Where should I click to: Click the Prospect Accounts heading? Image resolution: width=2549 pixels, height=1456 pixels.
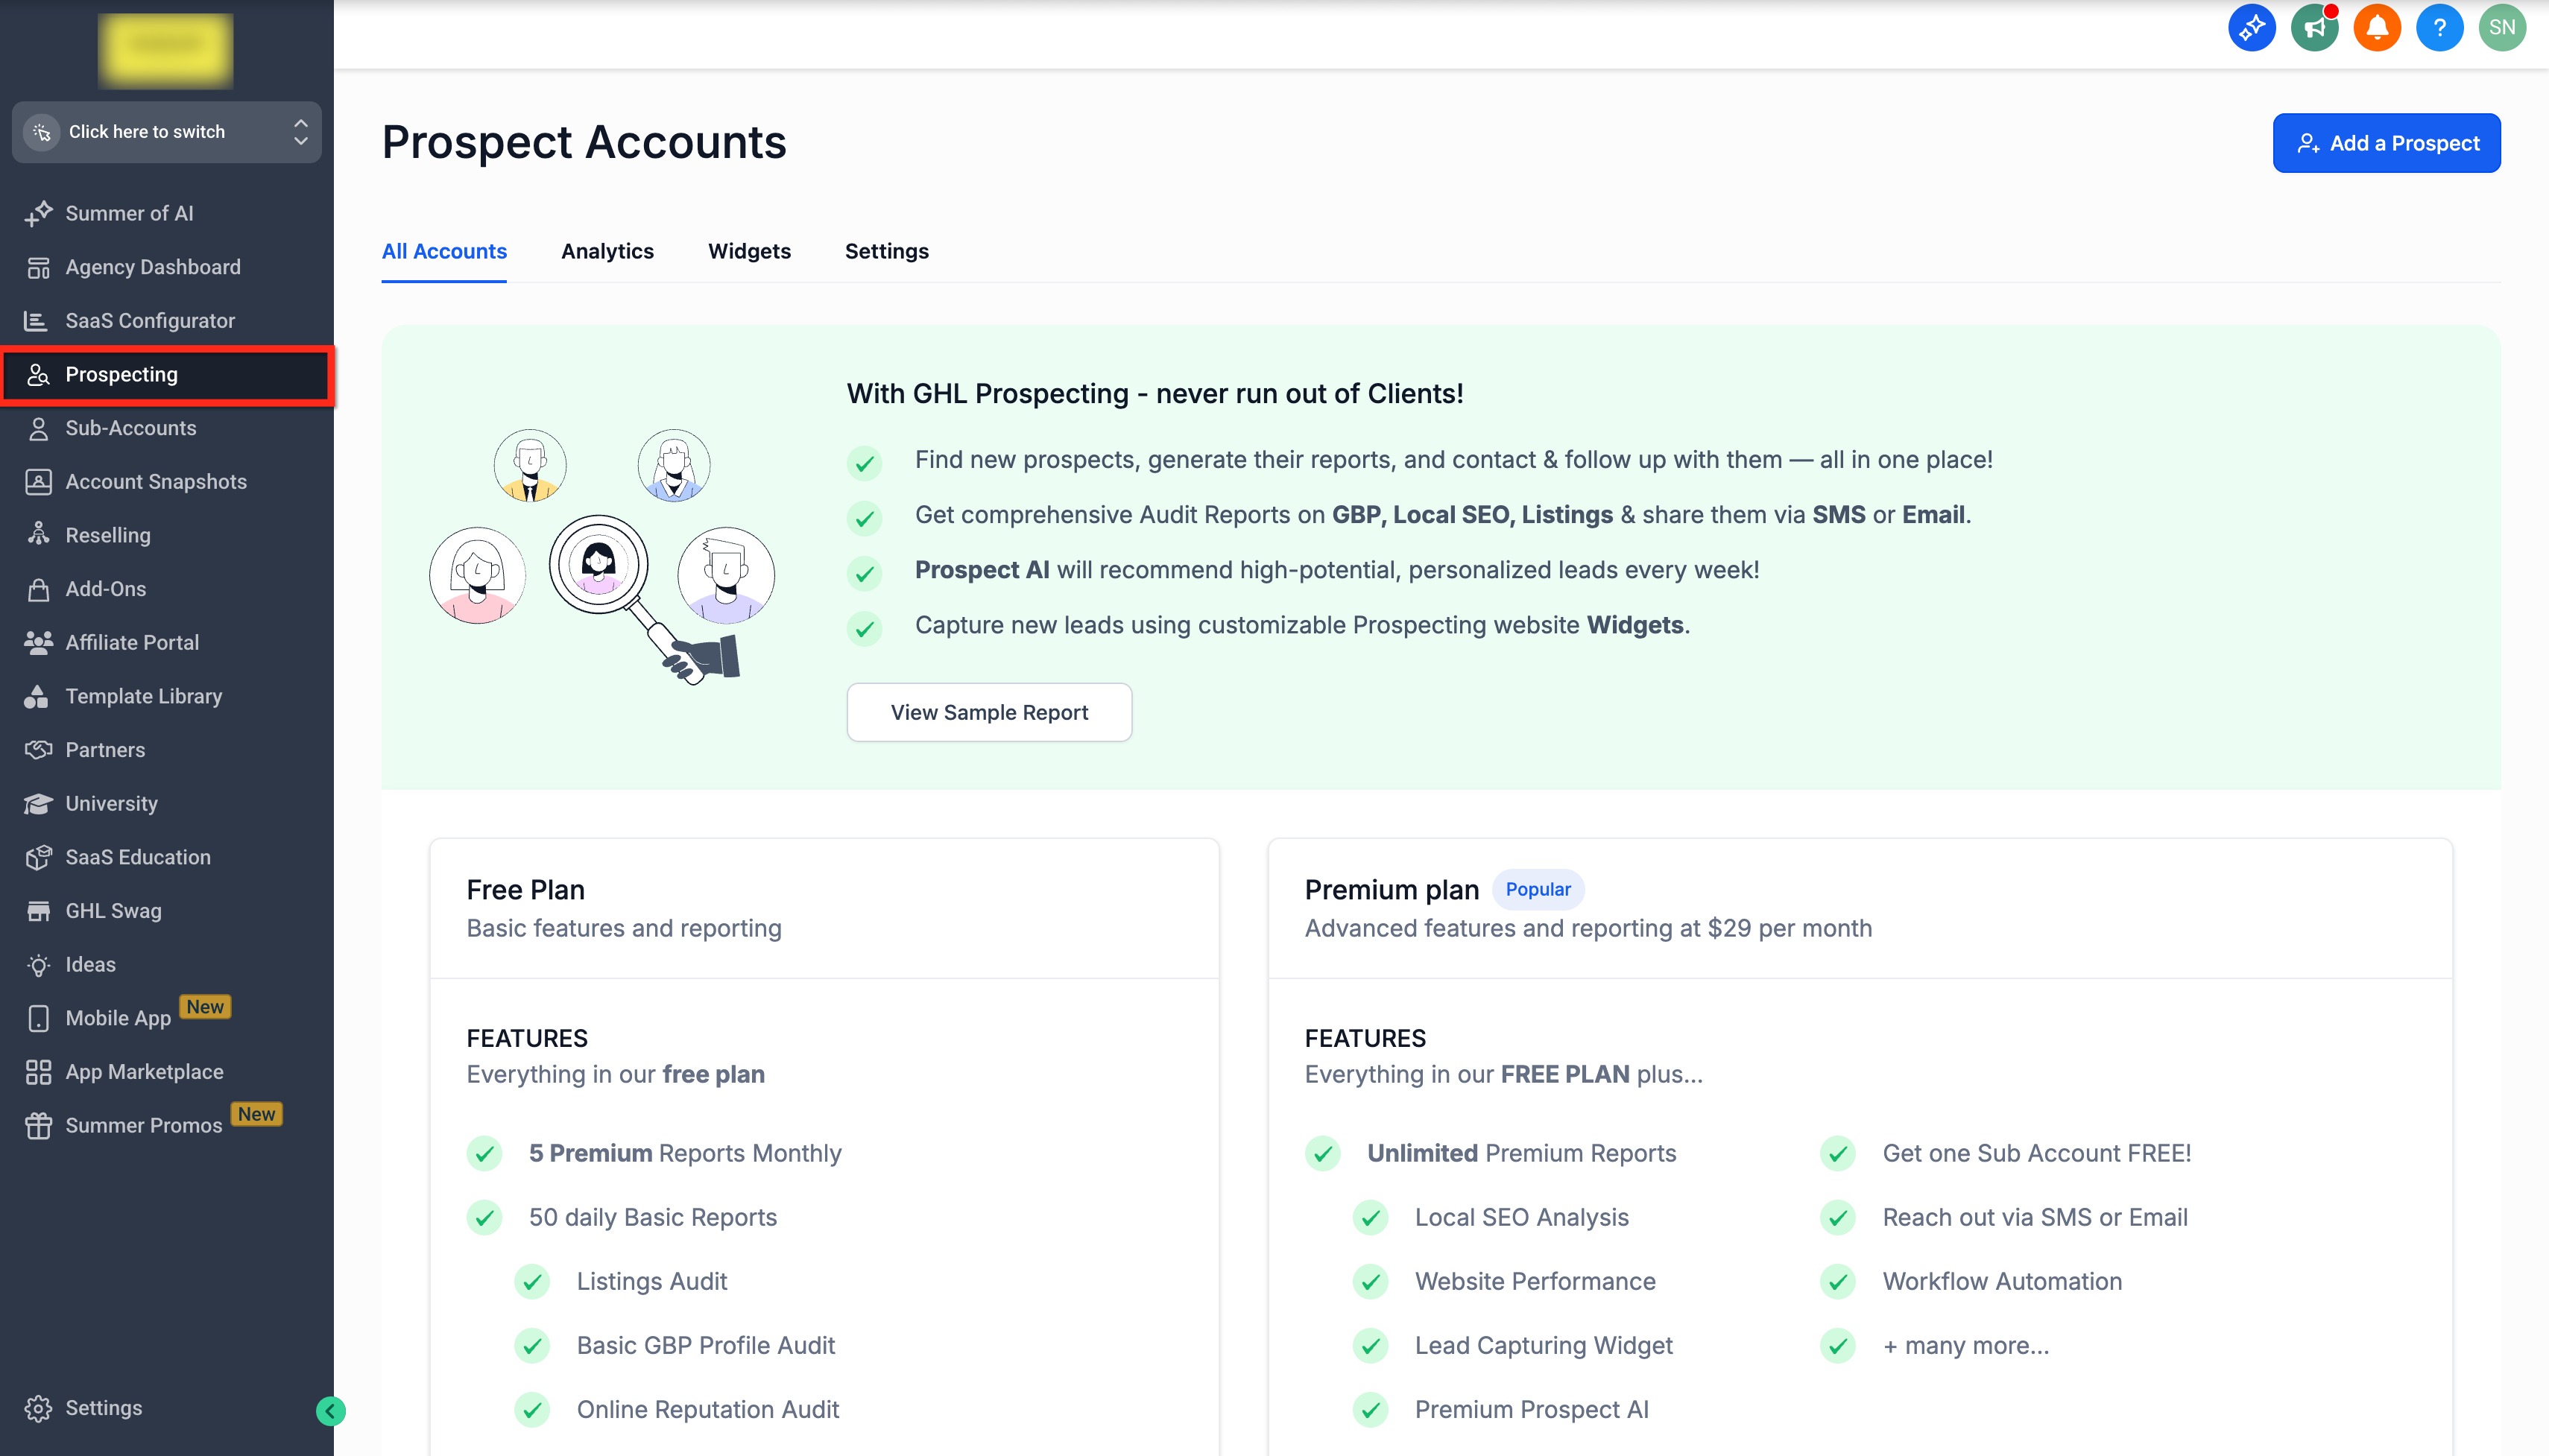click(x=584, y=142)
